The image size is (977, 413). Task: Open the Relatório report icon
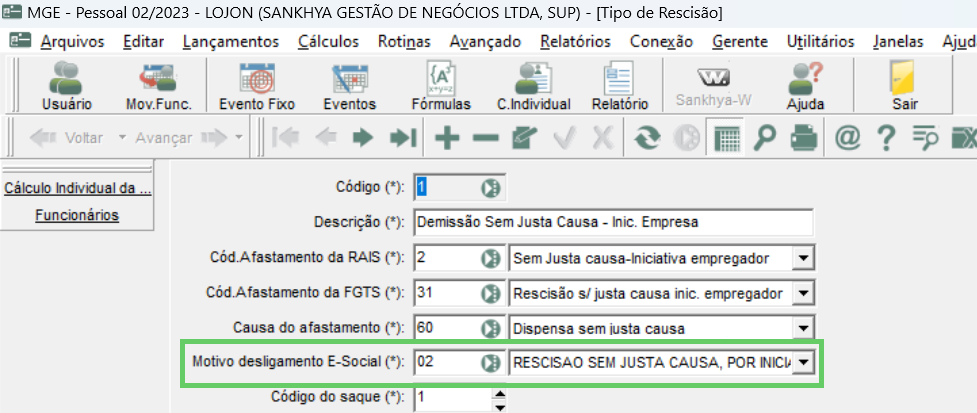pyautogui.click(x=620, y=85)
